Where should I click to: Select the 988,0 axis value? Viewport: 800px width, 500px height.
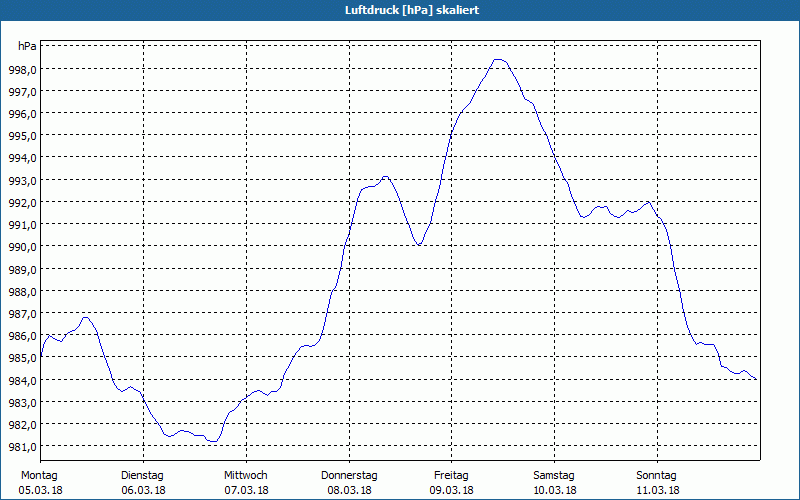22,291
